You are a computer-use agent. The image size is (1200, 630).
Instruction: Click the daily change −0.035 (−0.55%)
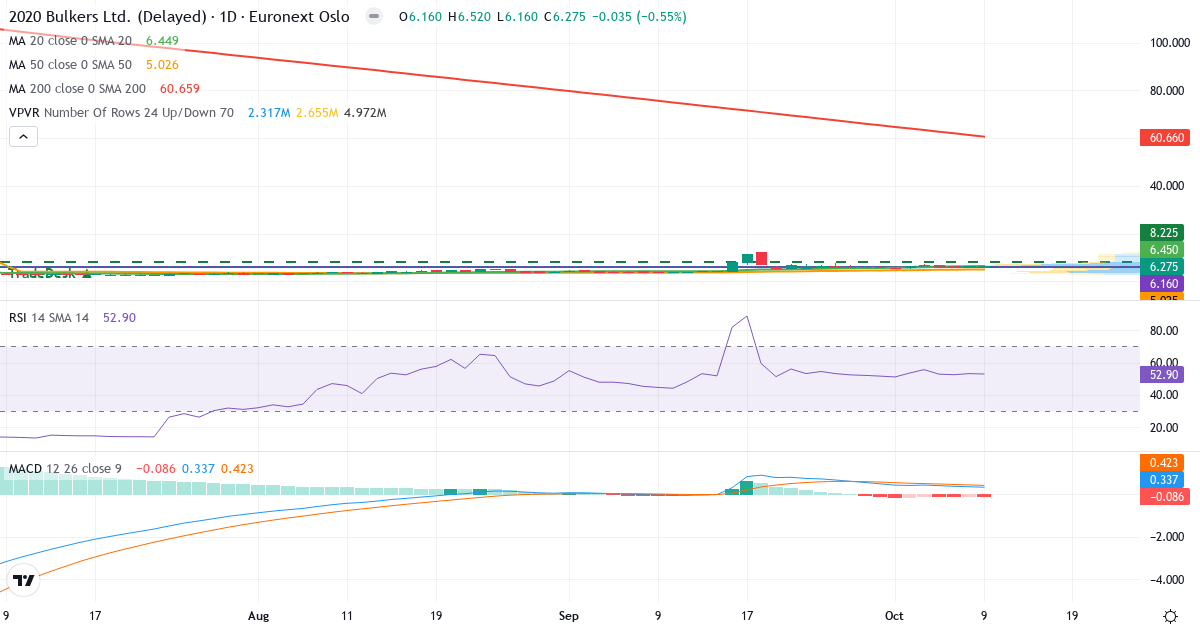coord(638,17)
